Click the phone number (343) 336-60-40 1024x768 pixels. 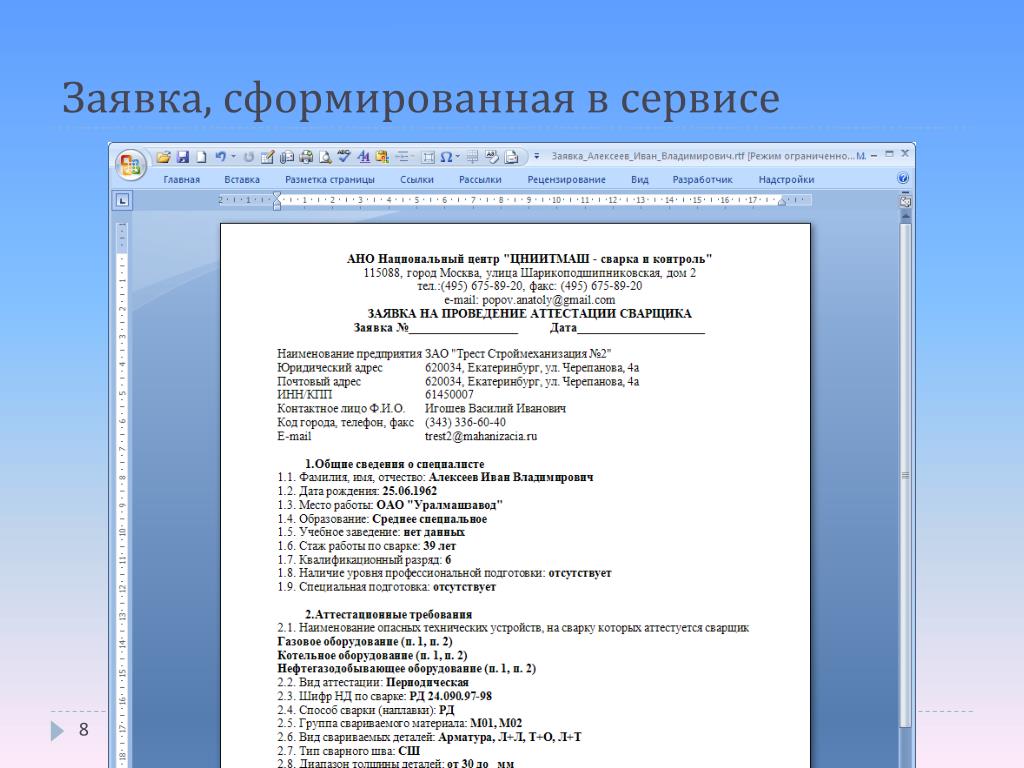pos(465,423)
